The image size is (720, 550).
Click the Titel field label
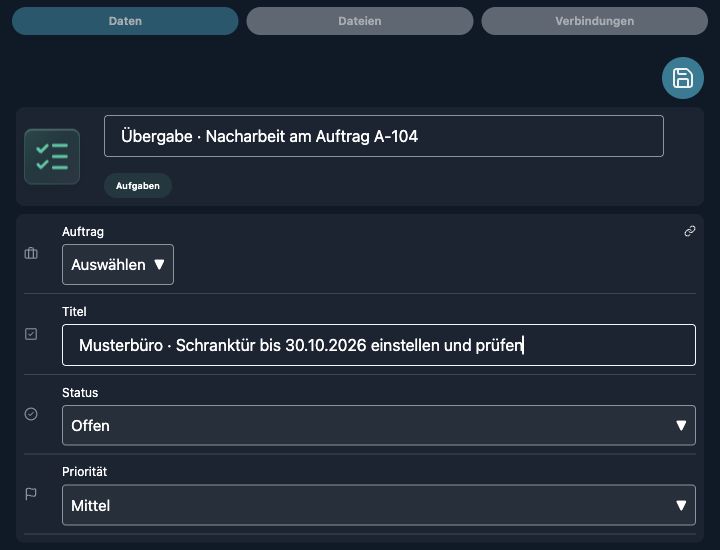[x=74, y=312]
